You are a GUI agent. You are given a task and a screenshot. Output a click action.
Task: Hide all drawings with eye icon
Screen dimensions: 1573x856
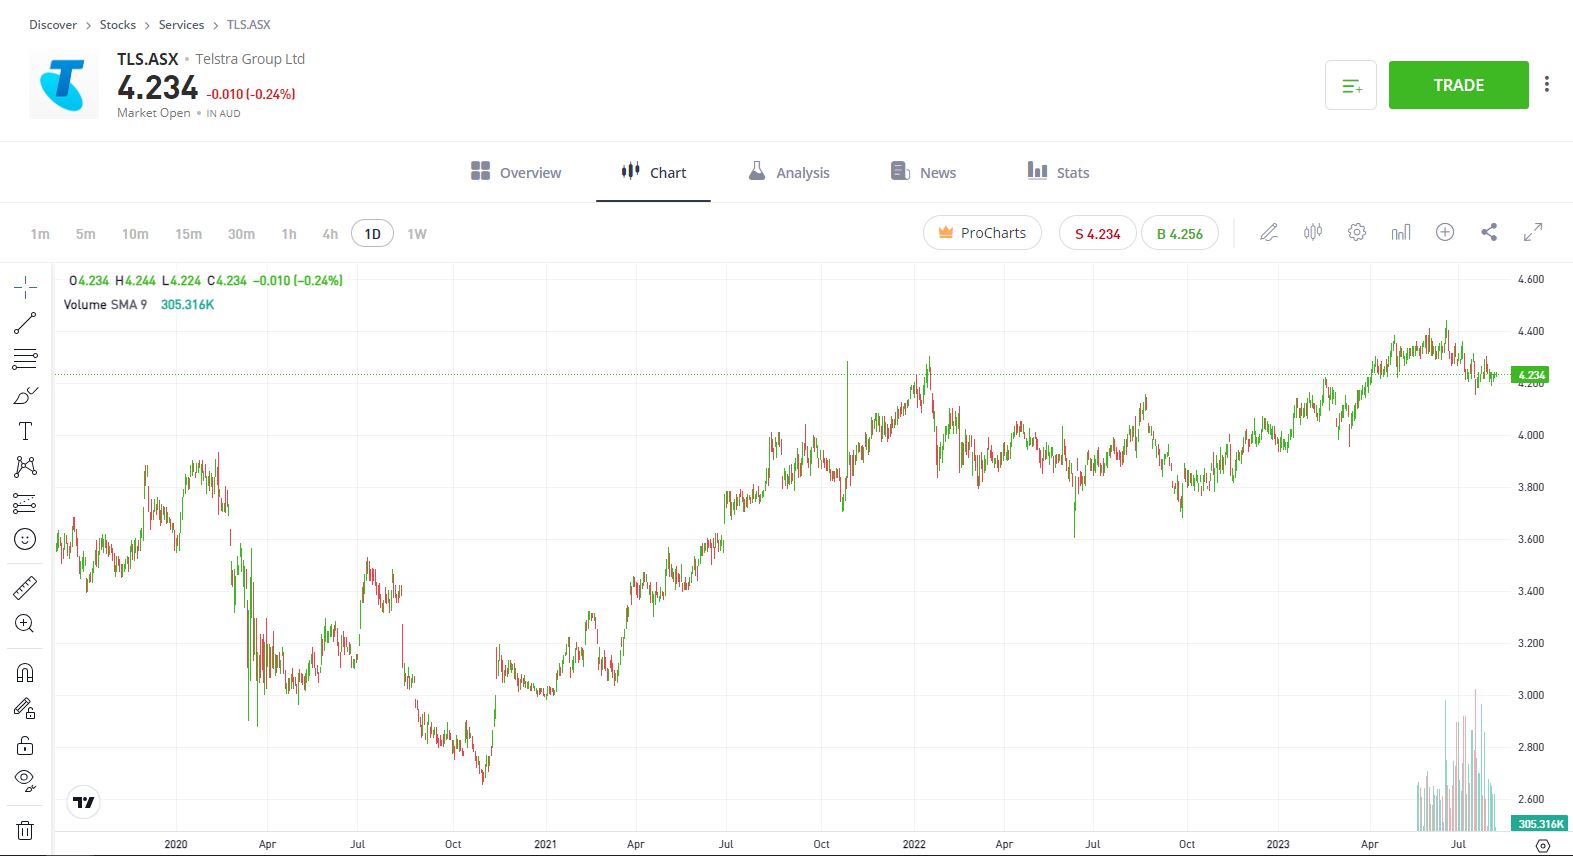tap(25, 780)
